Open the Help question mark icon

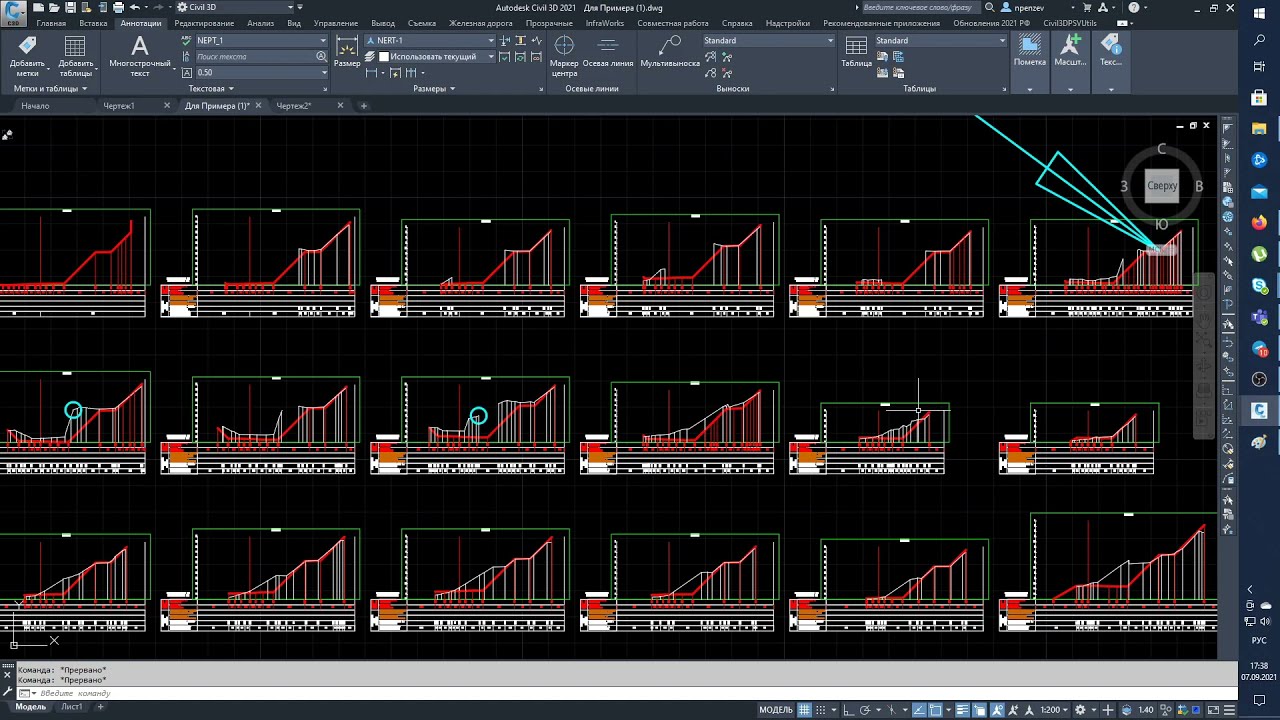(x=1132, y=7)
